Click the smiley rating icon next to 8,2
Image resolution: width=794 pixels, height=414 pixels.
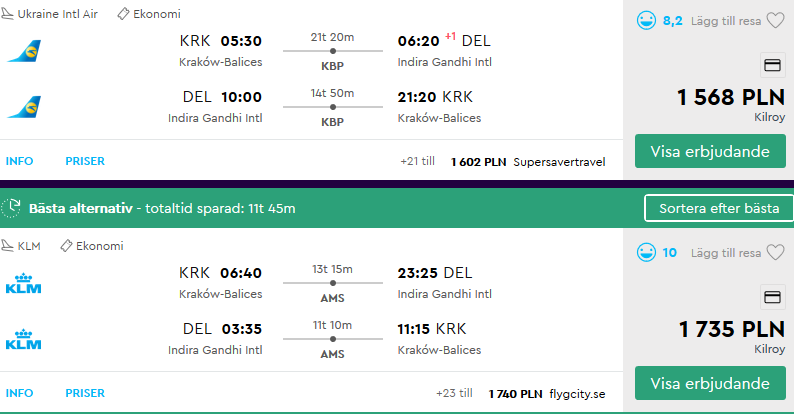(x=646, y=21)
